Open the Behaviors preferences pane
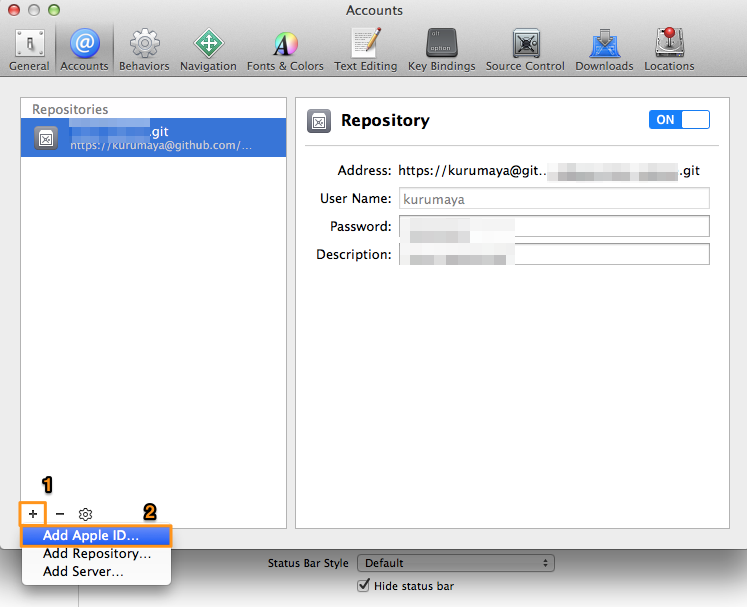 coord(144,50)
